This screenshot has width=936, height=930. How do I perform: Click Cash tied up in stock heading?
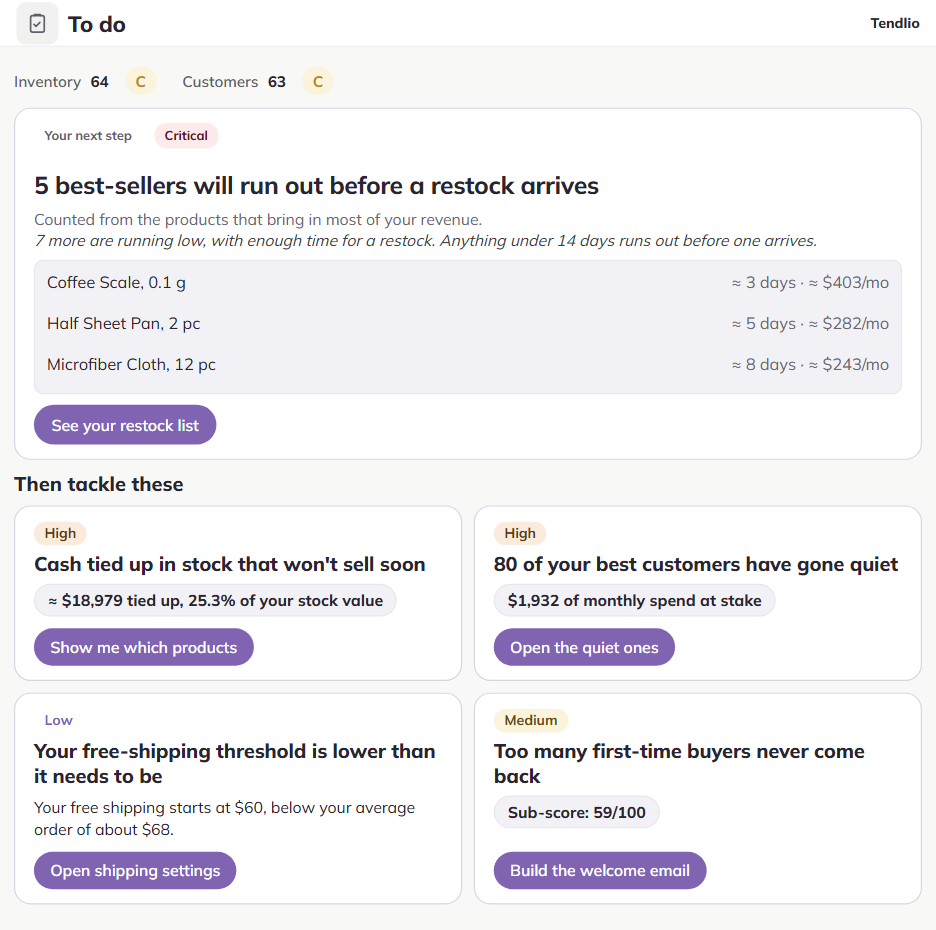point(230,564)
